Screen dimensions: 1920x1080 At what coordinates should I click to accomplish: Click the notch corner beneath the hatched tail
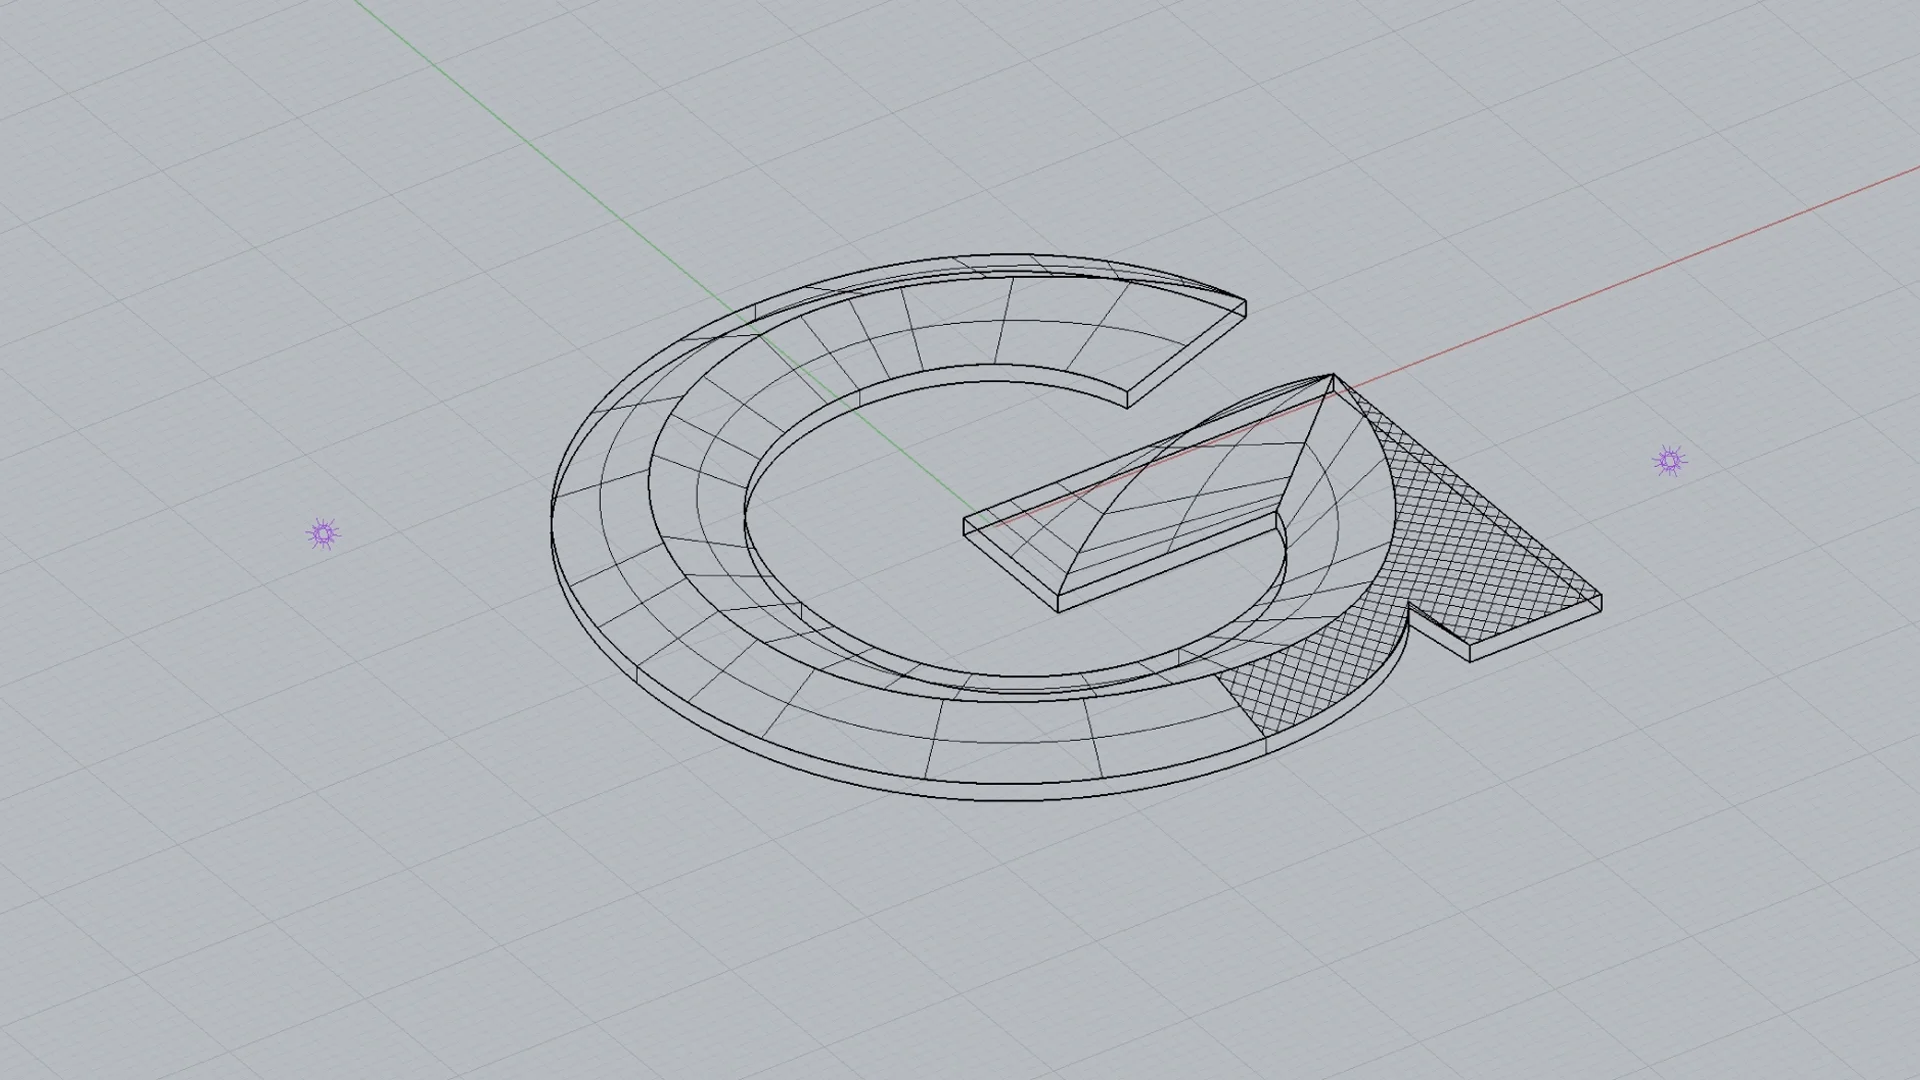coord(1409,606)
